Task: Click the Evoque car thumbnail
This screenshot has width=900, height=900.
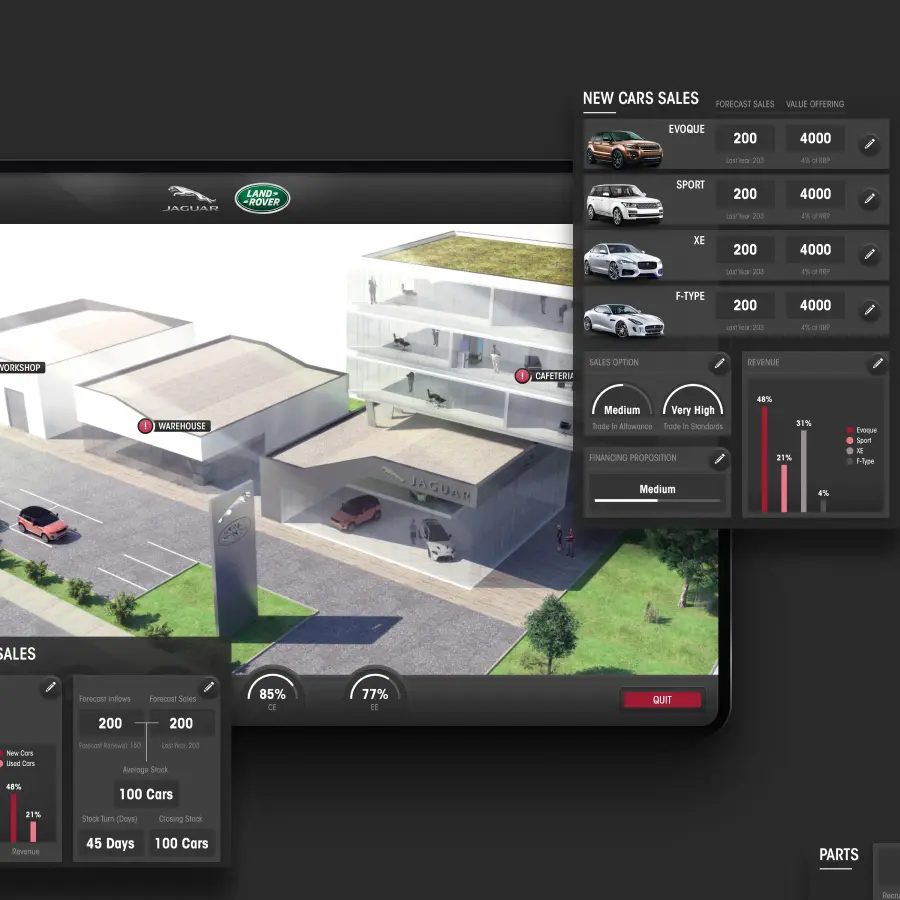Action: [x=624, y=149]
